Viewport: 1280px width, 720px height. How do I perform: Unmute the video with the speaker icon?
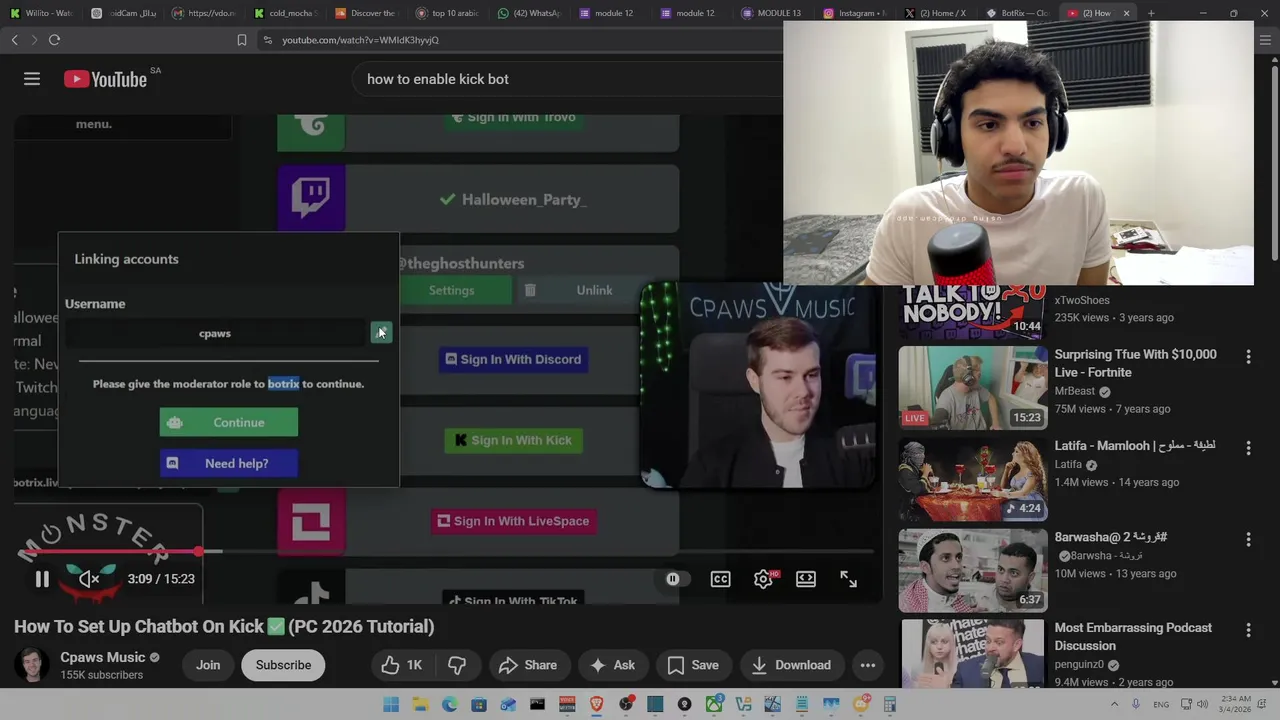pyautogui.click(x=90, y=579)
